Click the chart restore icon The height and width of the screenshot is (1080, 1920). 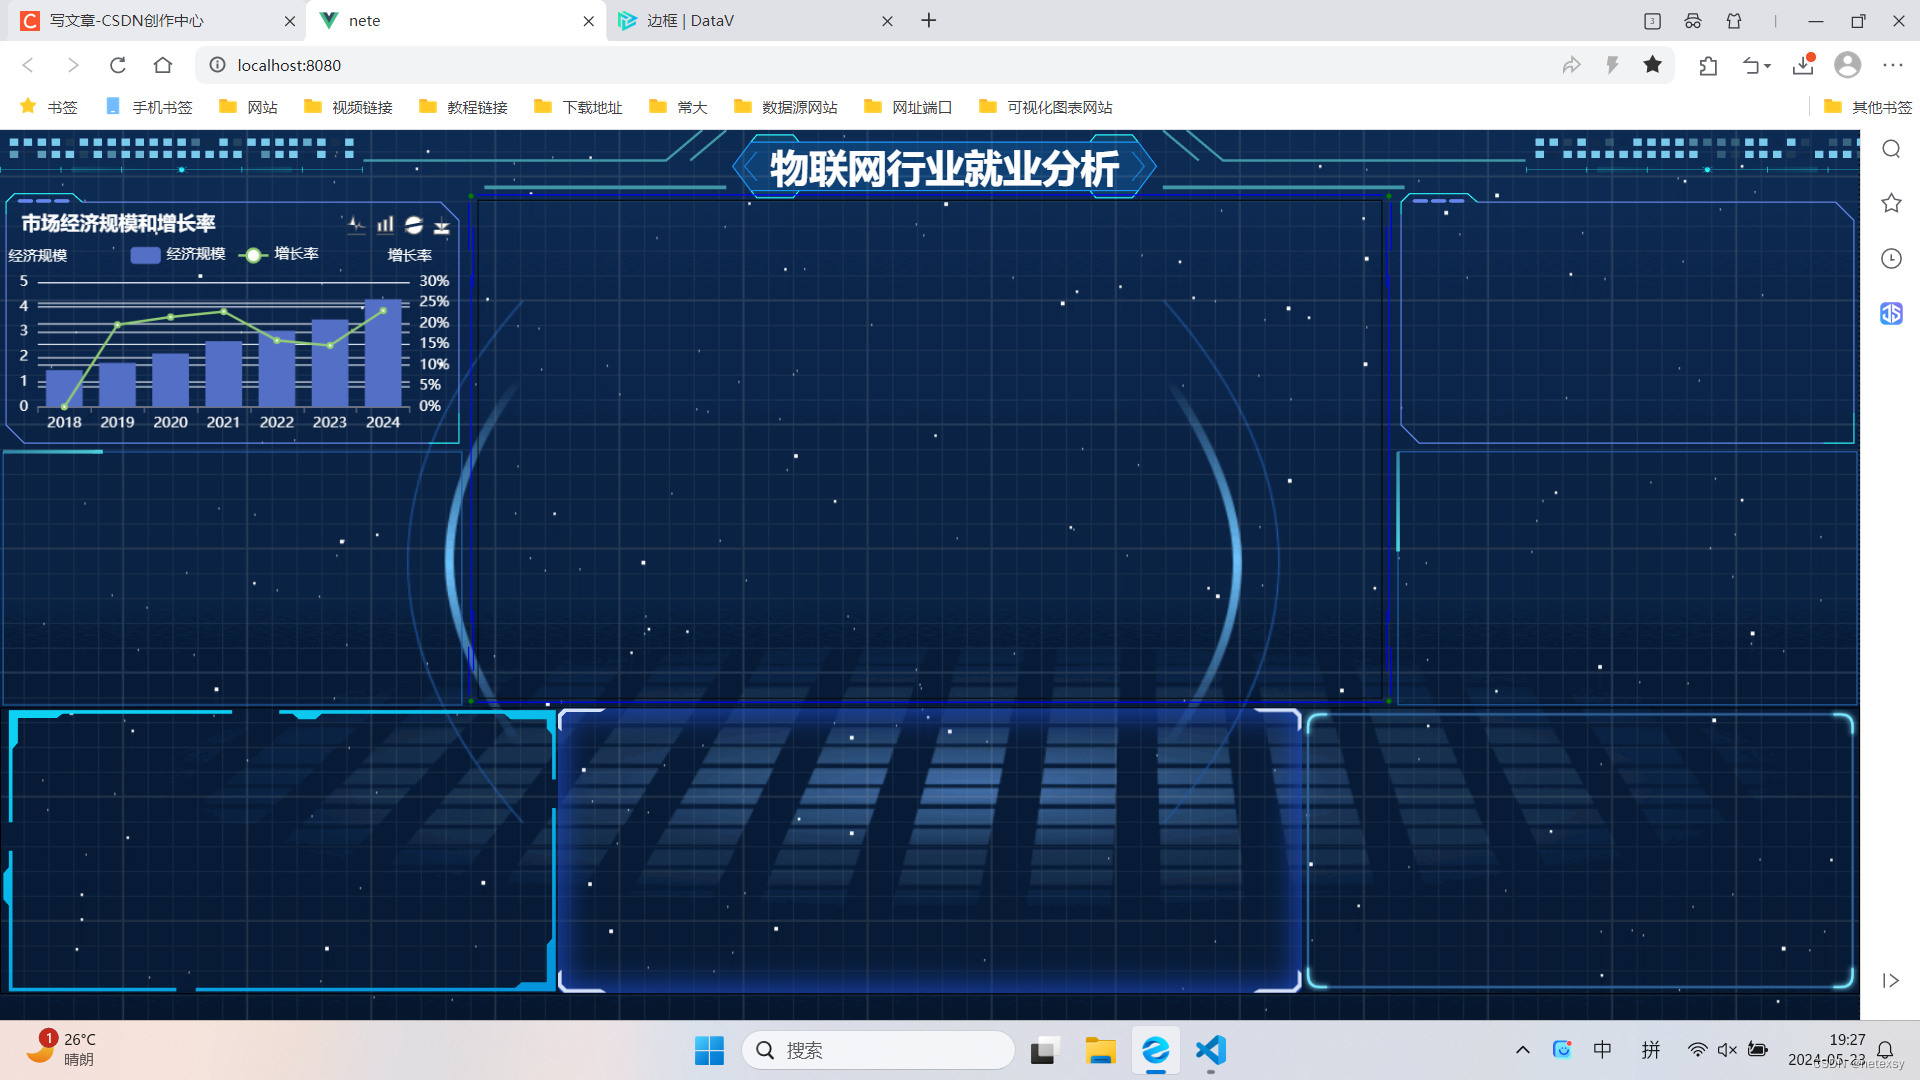pyautogui.click(x=414, y=225)
